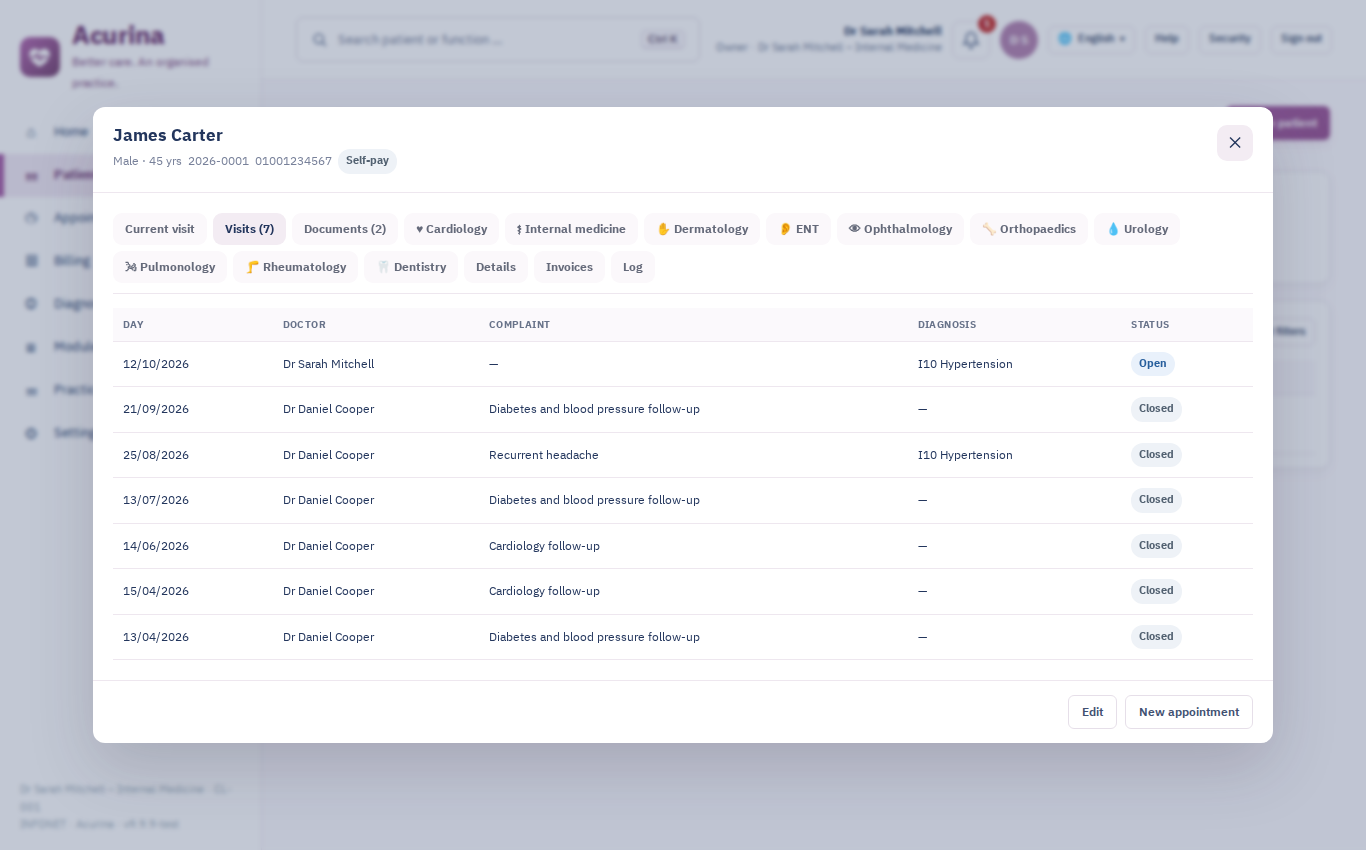Click the I10 Hypertension diagnosis for 25/08/2026
This screenshot has height=850, width=1366.
pyautogui.click(x=965, y=455)
